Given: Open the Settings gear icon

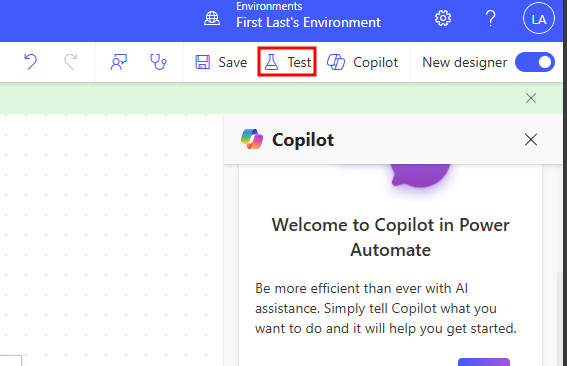Looking at the screenshot, I should (x=443, y=18).
